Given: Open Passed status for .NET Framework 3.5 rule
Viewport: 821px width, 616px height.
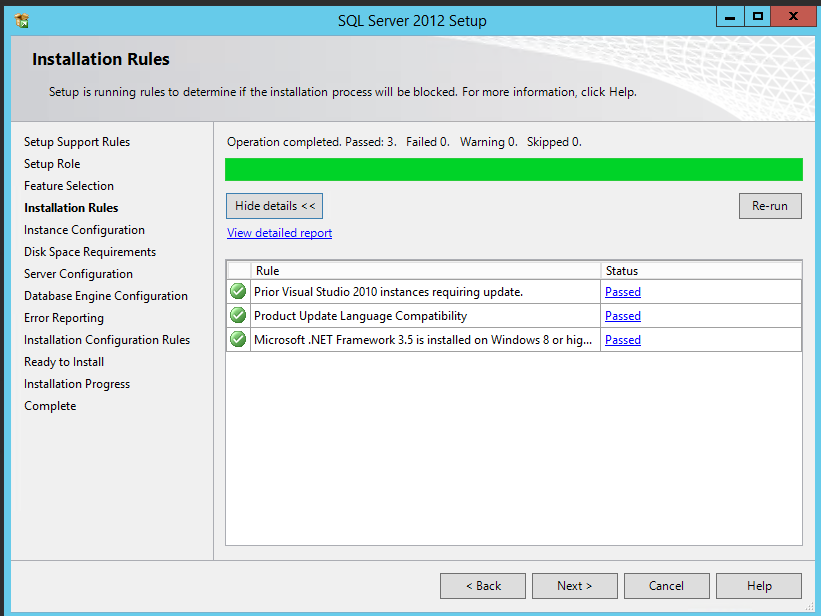Looking at the screenshot, I should pos(623,340).
